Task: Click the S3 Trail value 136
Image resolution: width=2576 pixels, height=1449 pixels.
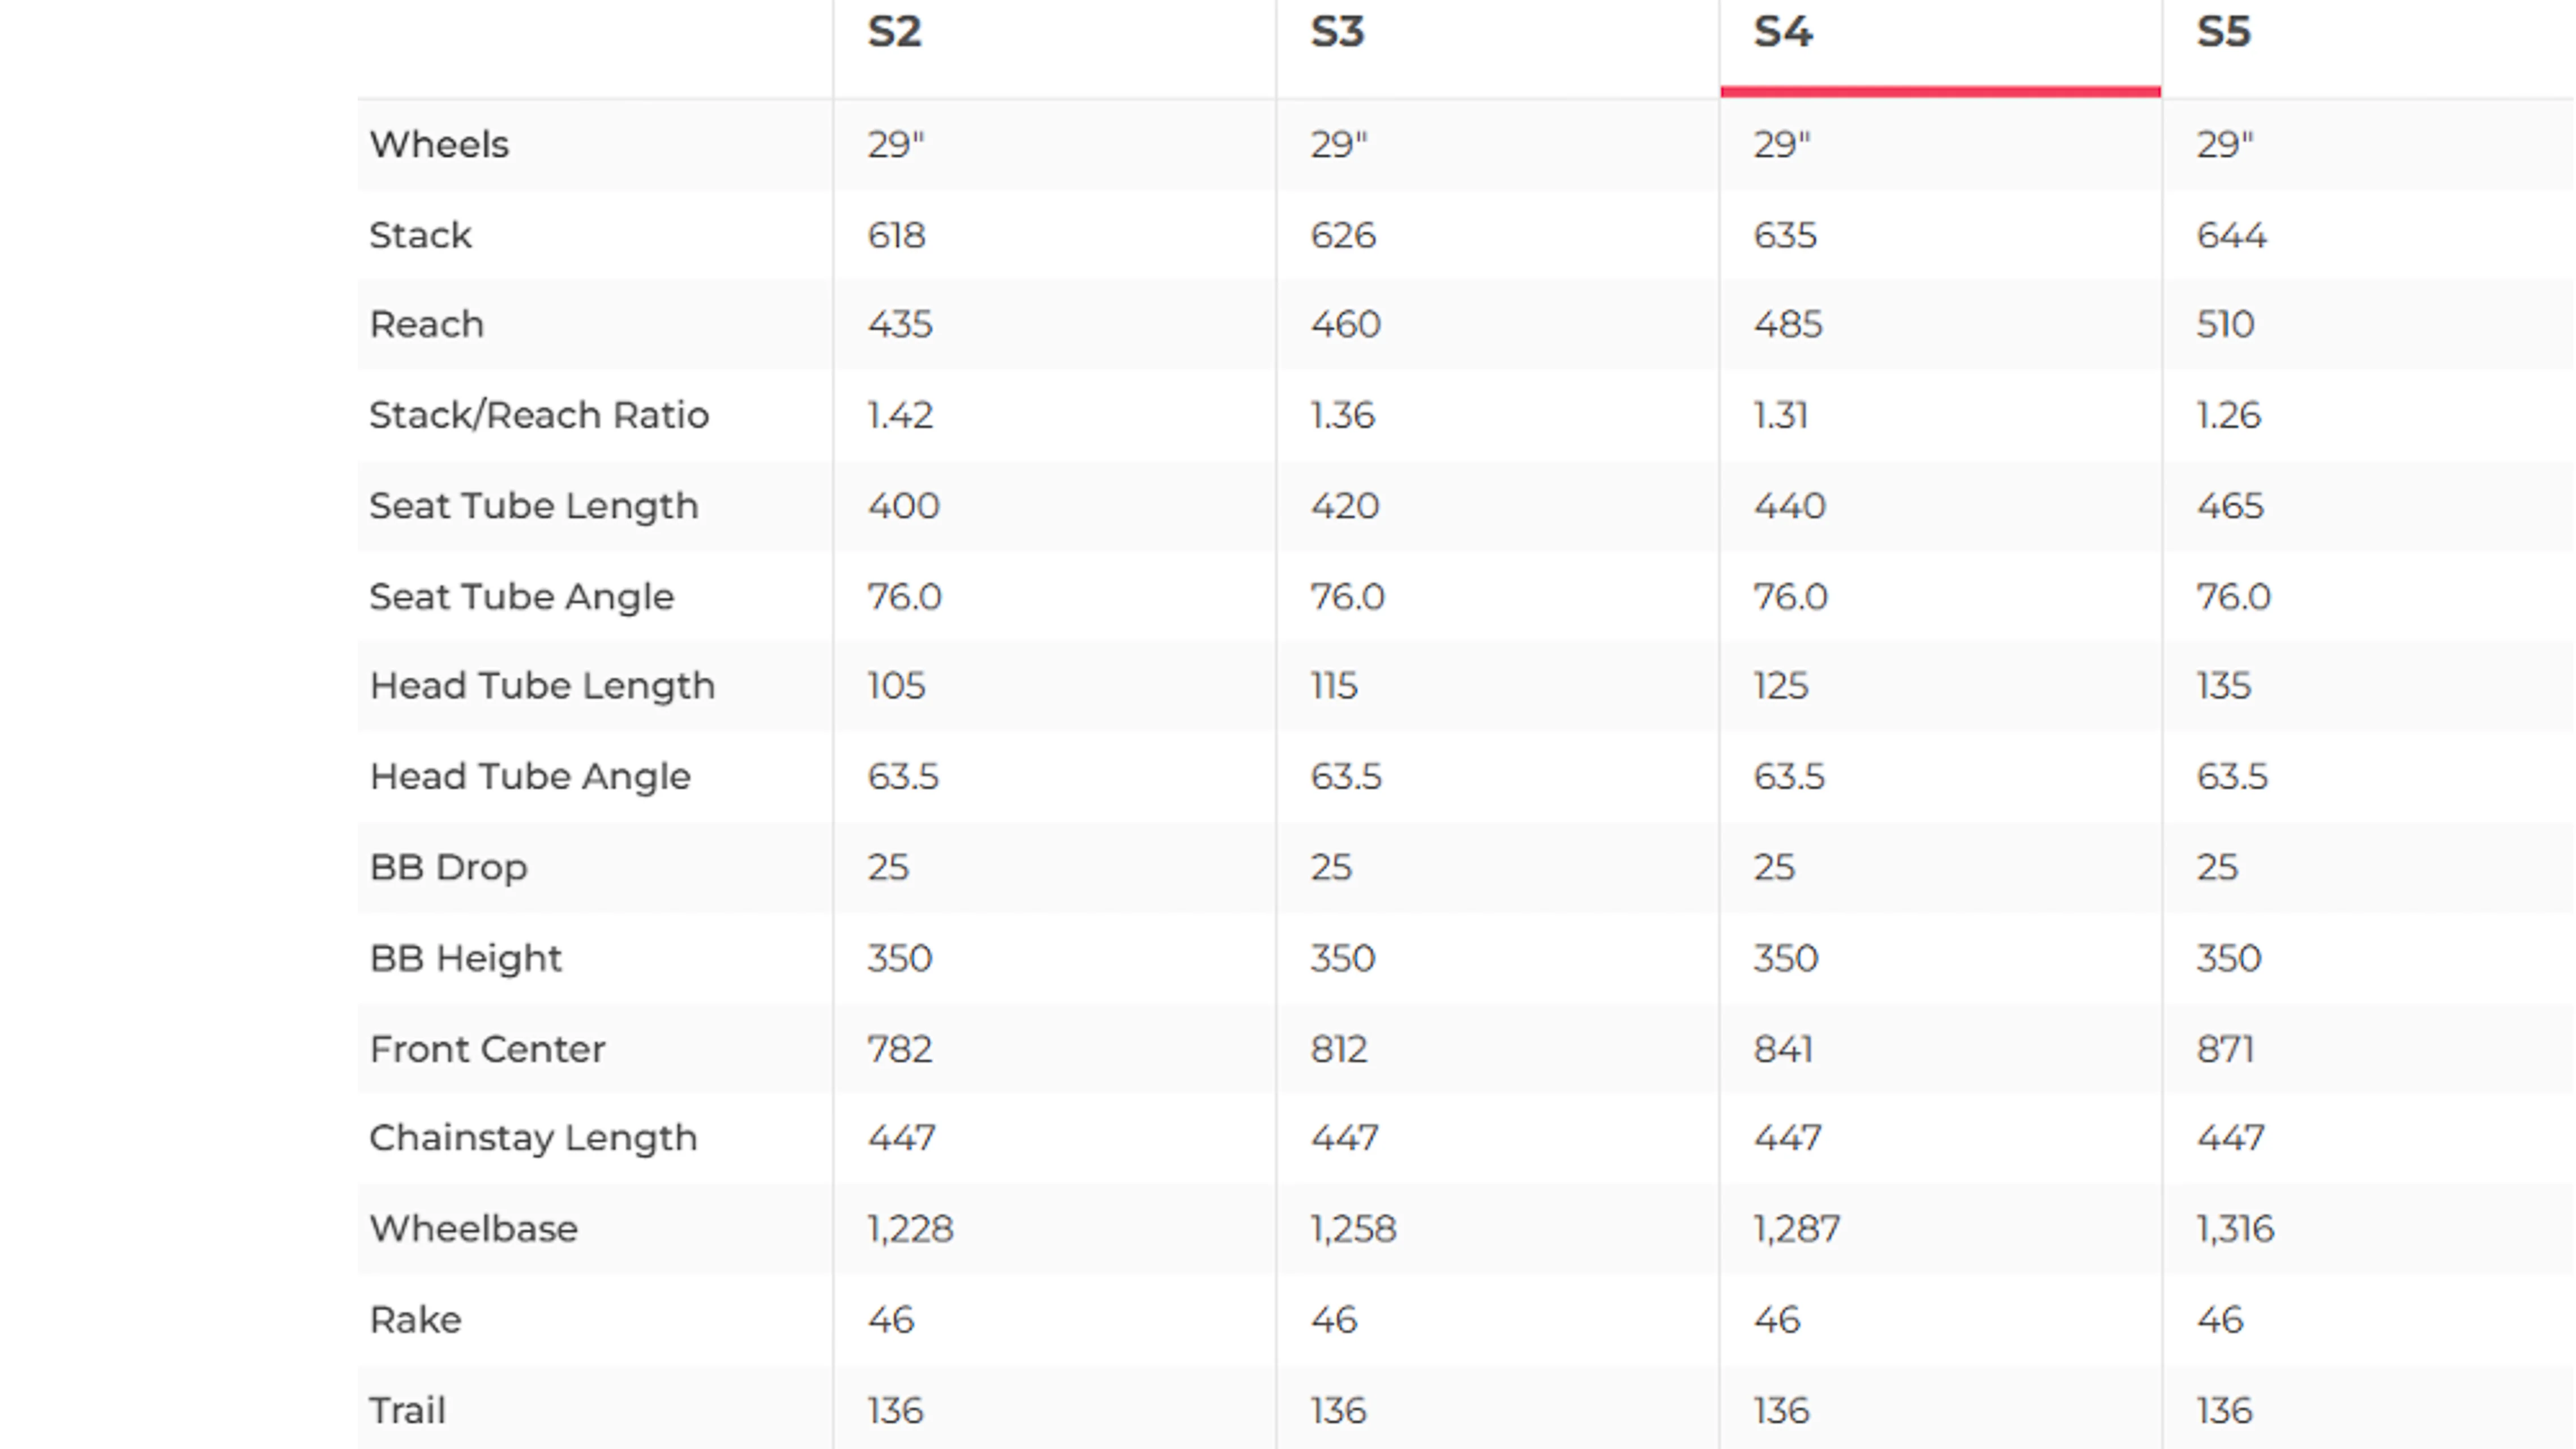Action: tap(1338, 1411)
